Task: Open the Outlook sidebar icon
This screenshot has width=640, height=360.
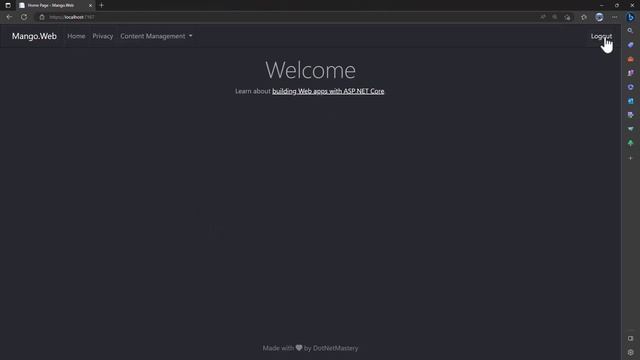Action: click(631, 101)
